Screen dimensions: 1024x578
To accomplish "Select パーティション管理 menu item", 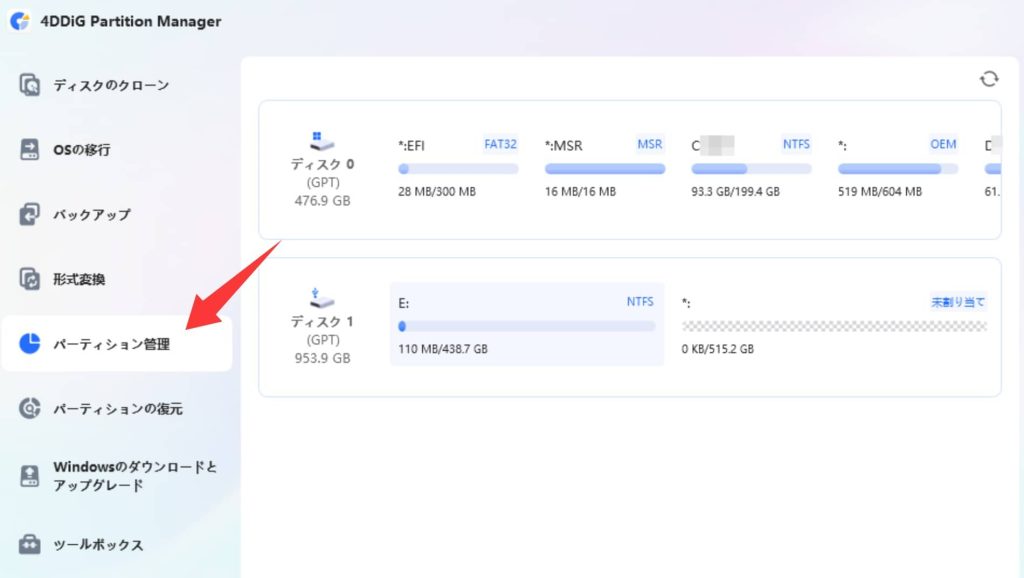I will pyautogui.click(x=118, y=344).
